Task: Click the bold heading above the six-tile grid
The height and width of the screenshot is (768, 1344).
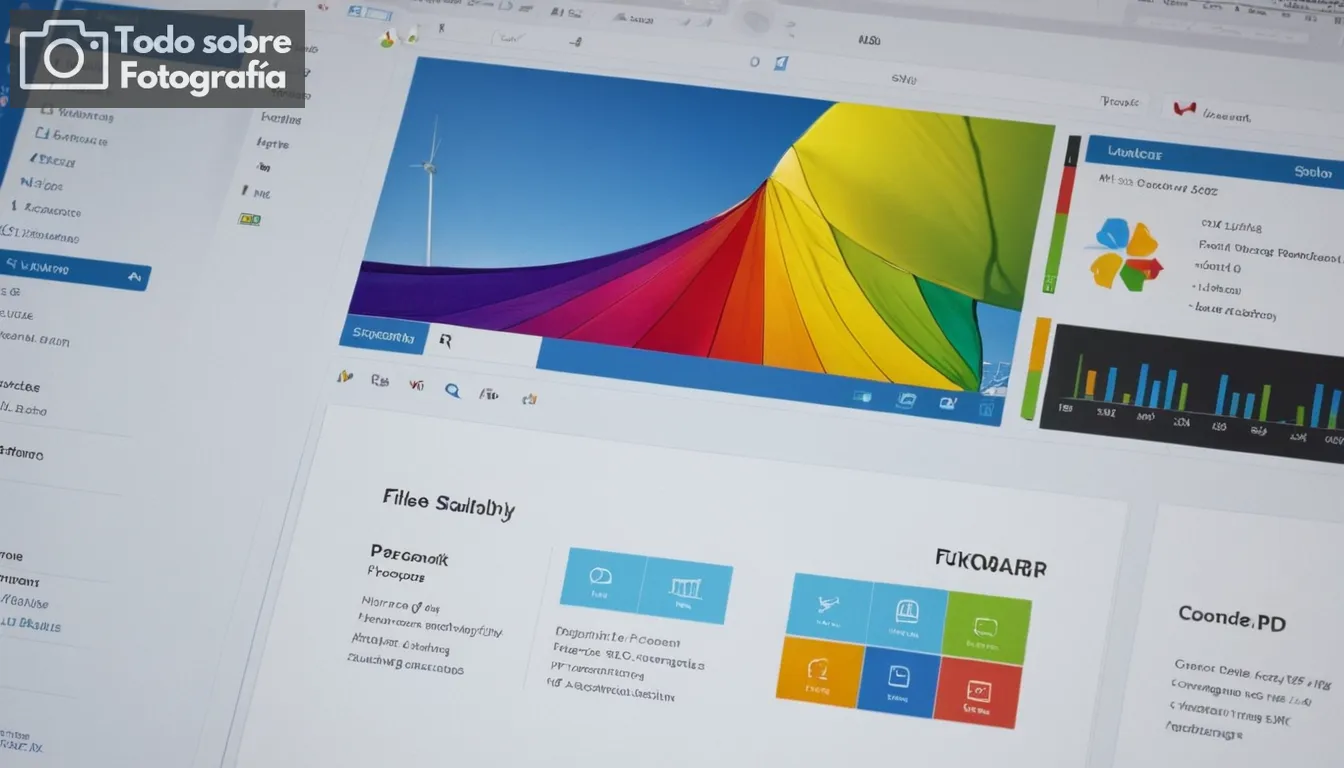Action: pyautogui.click(x=989, y=562)
